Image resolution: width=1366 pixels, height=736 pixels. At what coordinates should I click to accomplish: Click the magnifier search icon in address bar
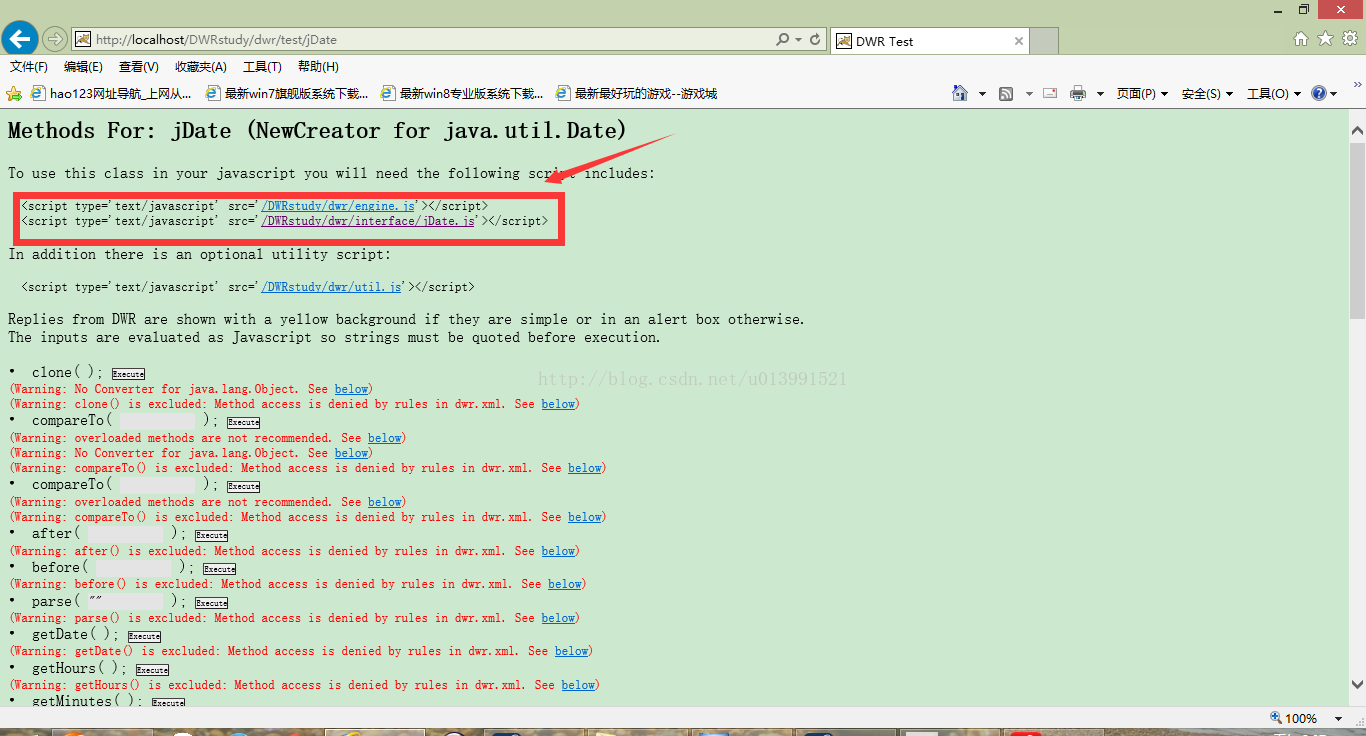(782, 40)
